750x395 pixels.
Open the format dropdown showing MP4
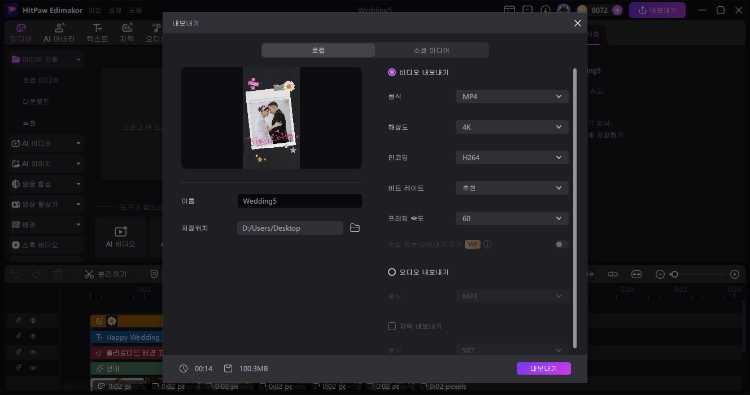512,97
